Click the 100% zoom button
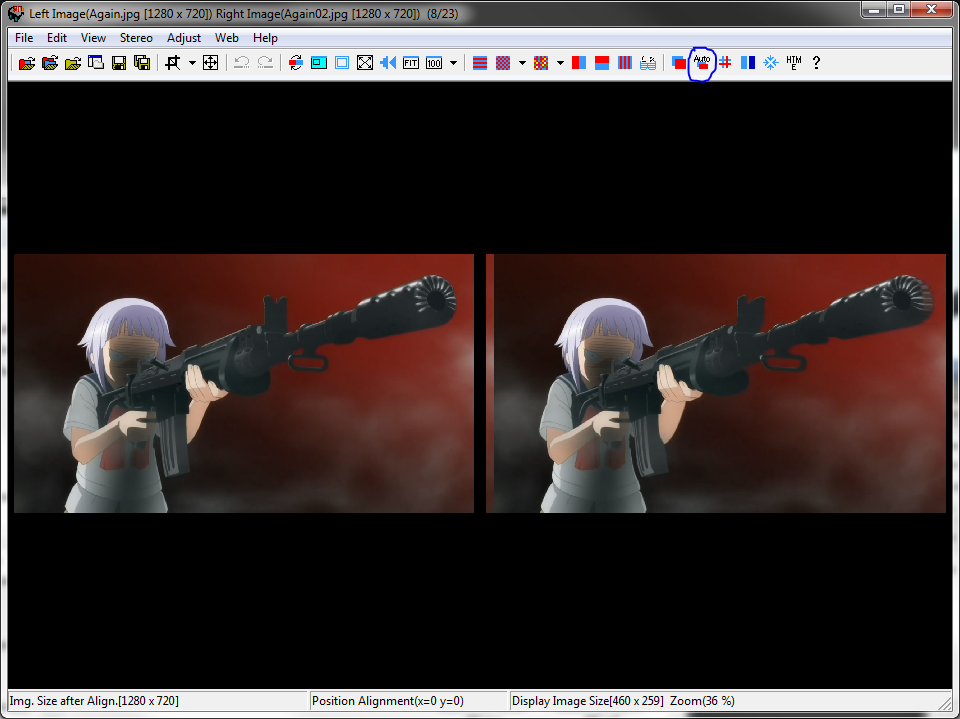 coord(434,63)
